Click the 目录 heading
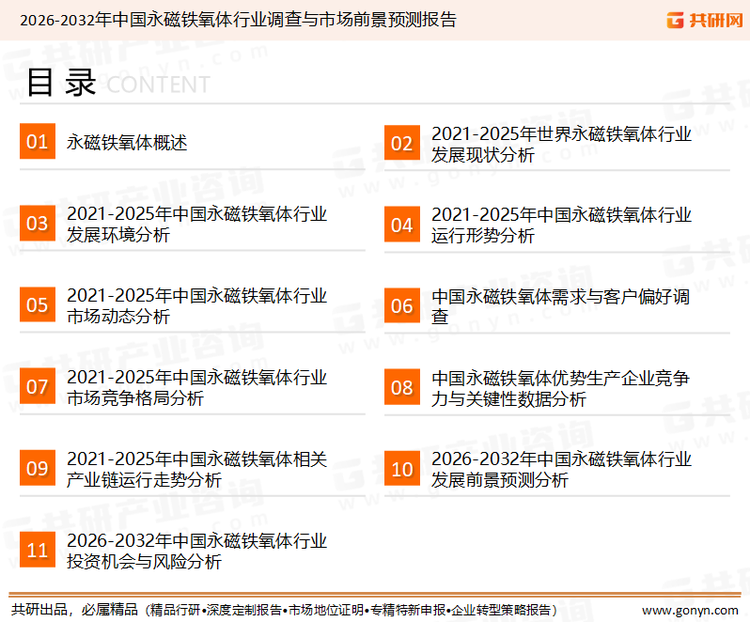 pyautogui.click(x=61, y=82)
